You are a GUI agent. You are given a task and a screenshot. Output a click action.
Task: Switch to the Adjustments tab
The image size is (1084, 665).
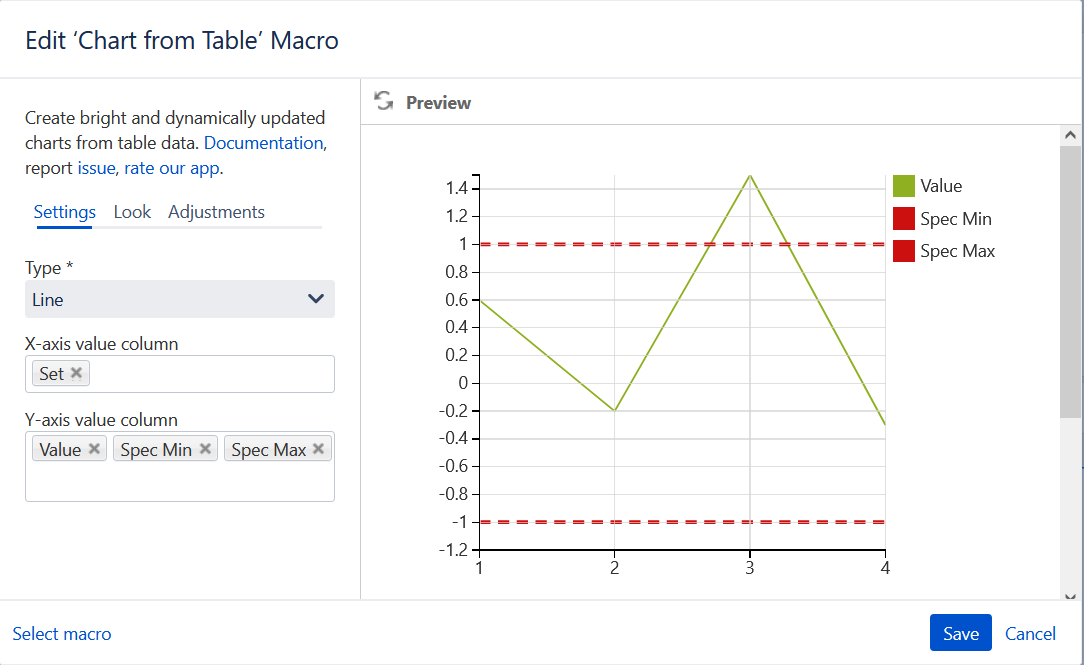pyautogui.click(x=216, y=212)
